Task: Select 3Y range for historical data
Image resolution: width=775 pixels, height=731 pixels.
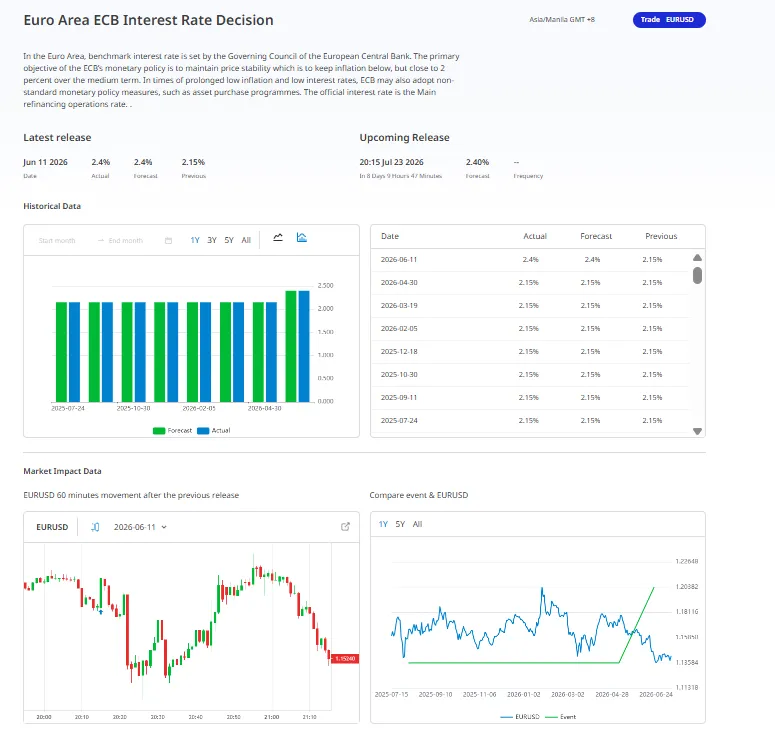Action: pyautogui.click(x=212, y=240)
